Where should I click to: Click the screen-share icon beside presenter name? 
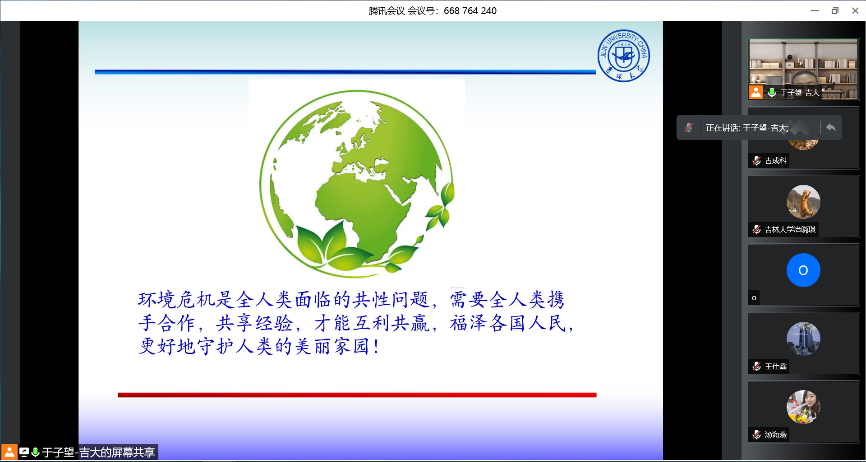coord(23,452)
